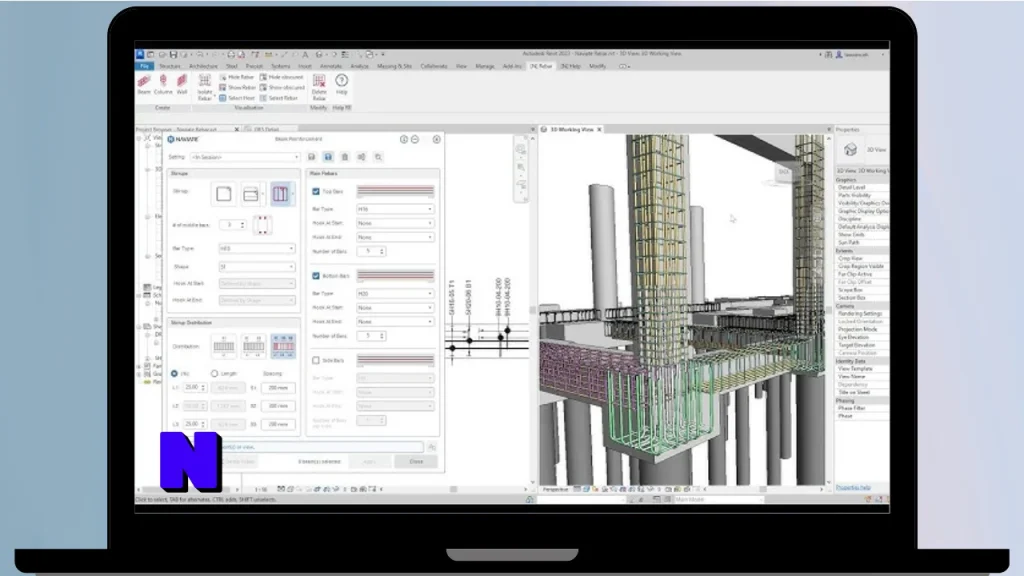Click the search settings magnifier icon
The width and height of the screenshot is (1024, 576).
(x=378, y=157)
